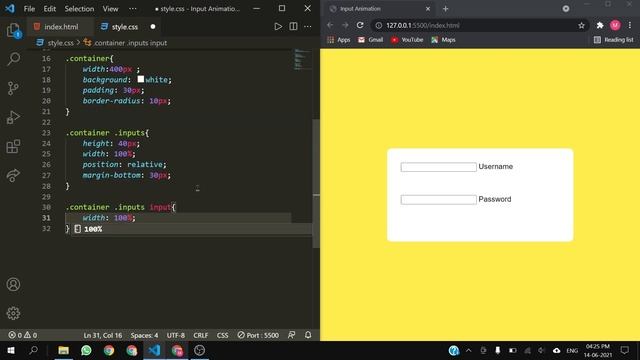The width and height of the screenshot is (640, 360).
Task: Open the Edit menu
Action: pyautogui.click(x=50, y=9)
